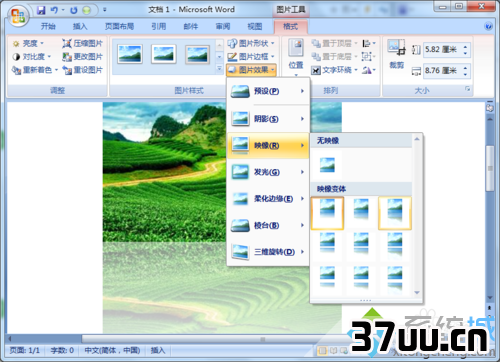
Task: Increase the picture height spinner value
Action: pyautogui.click(x=465, y=46)
